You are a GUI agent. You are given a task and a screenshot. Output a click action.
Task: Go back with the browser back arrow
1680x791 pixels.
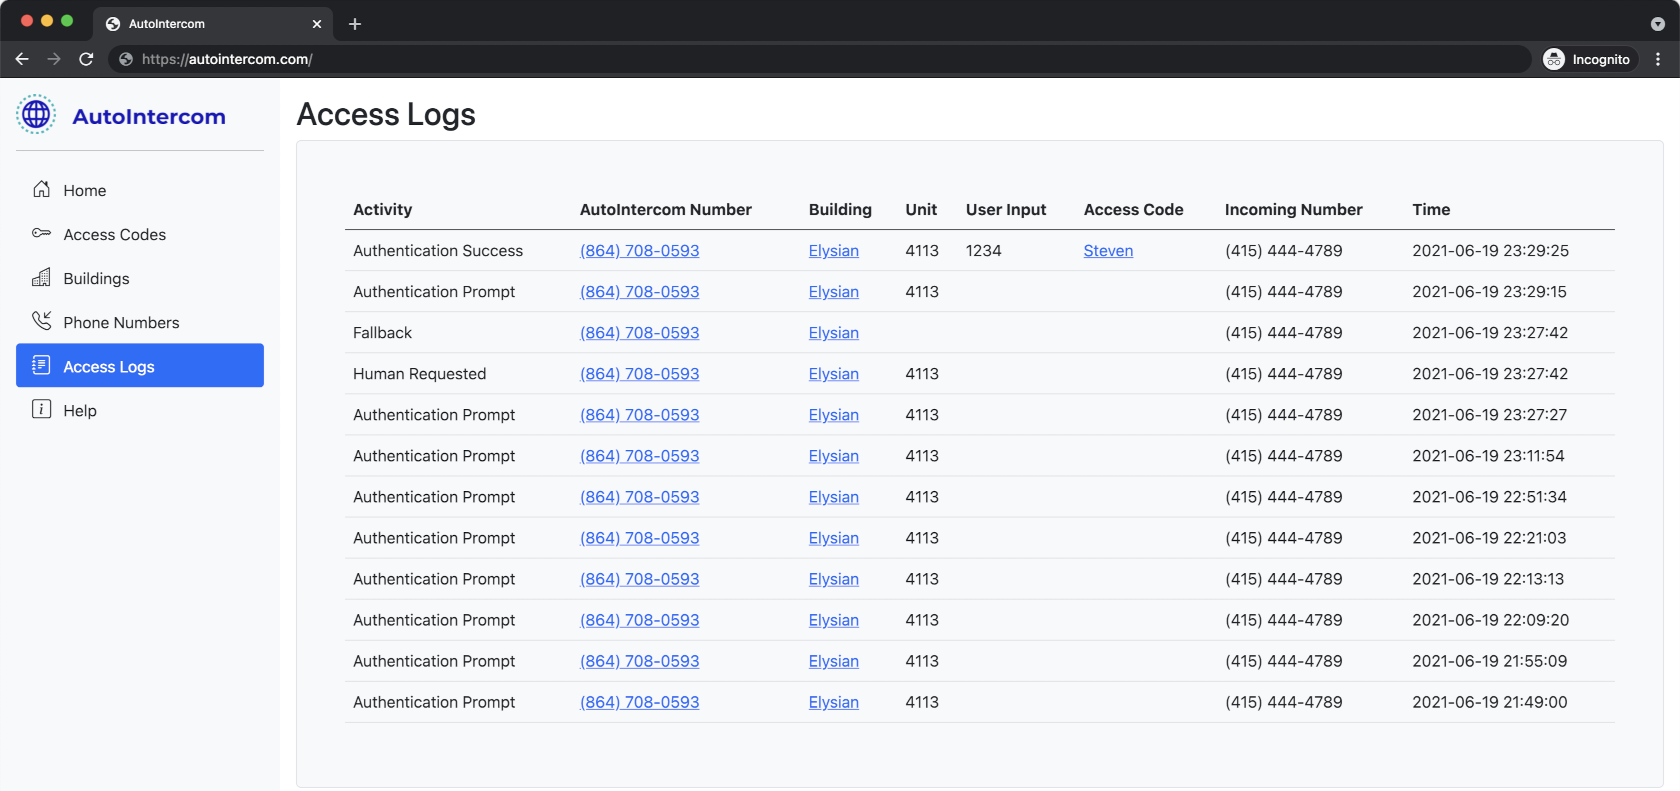[x=22, y=59]
